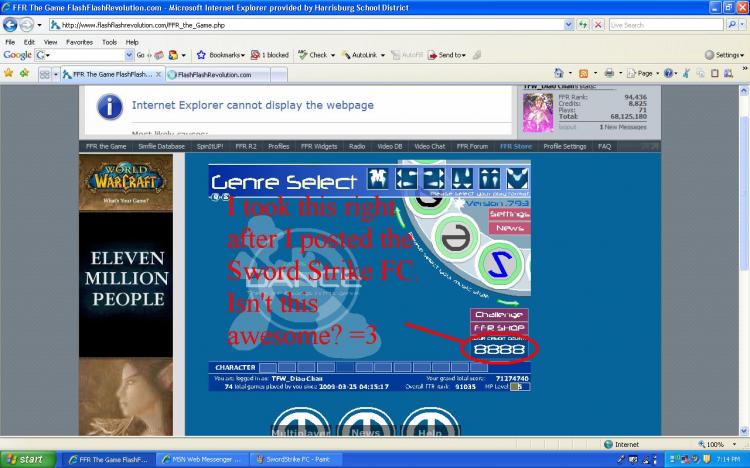This screenshot has height=468, width=750.
Task: Open the FFR Forum nav link
Action: click(472, 146)
